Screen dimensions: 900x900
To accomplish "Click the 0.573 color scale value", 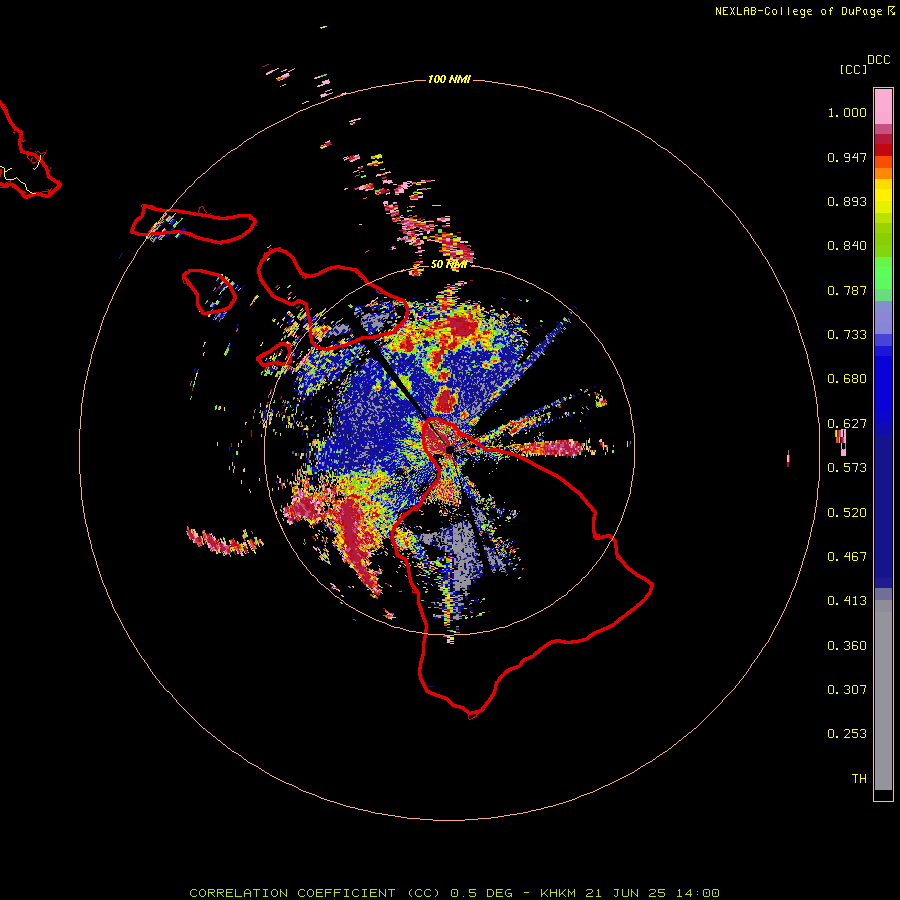I will [847, 468].
